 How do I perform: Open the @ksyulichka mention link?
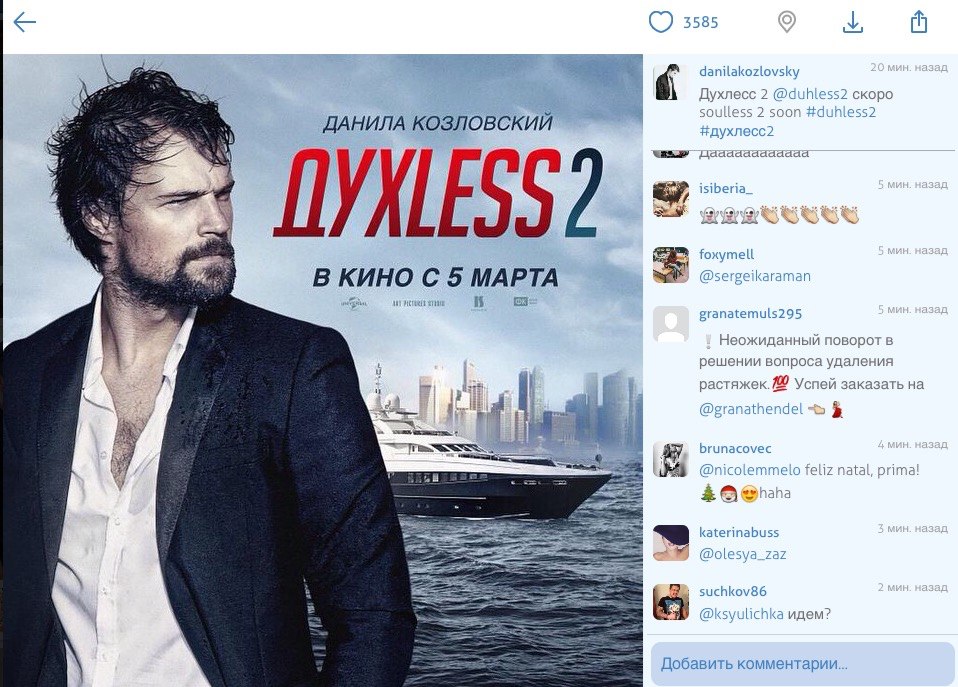coord(741,614)
